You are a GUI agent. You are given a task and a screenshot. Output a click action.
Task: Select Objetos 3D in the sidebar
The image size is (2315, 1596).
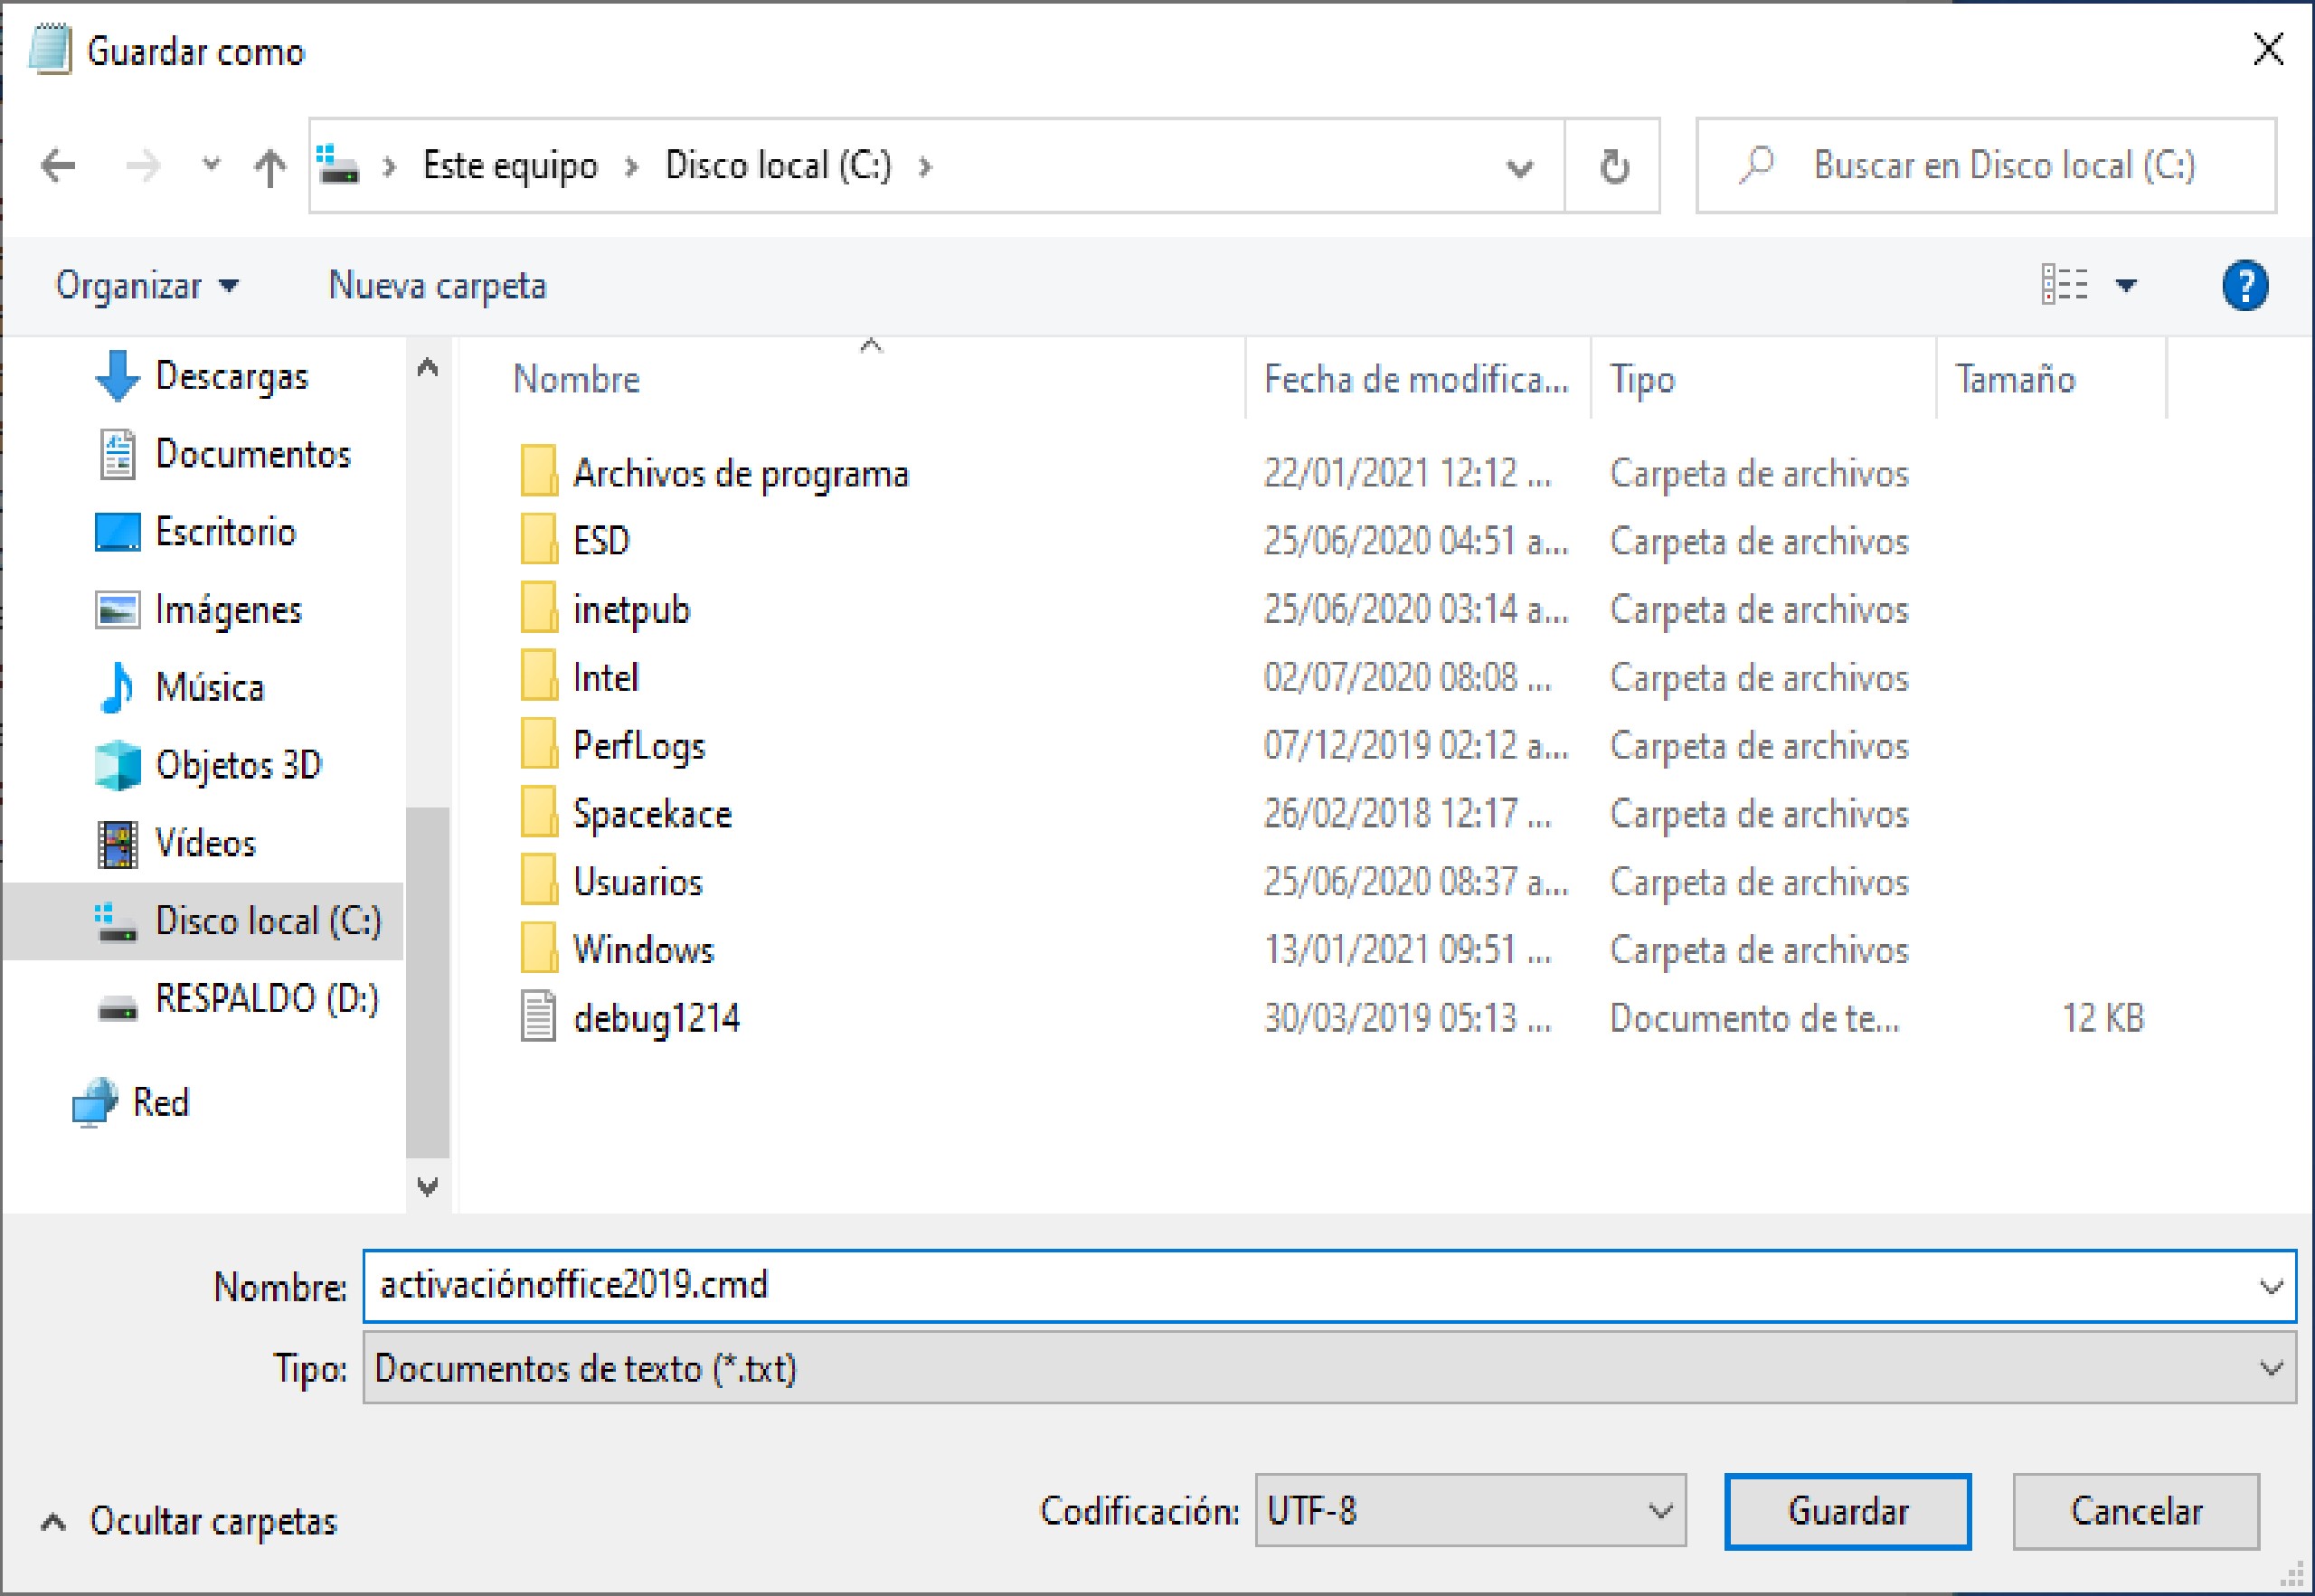pyautogui.click(x=240, y=765)
